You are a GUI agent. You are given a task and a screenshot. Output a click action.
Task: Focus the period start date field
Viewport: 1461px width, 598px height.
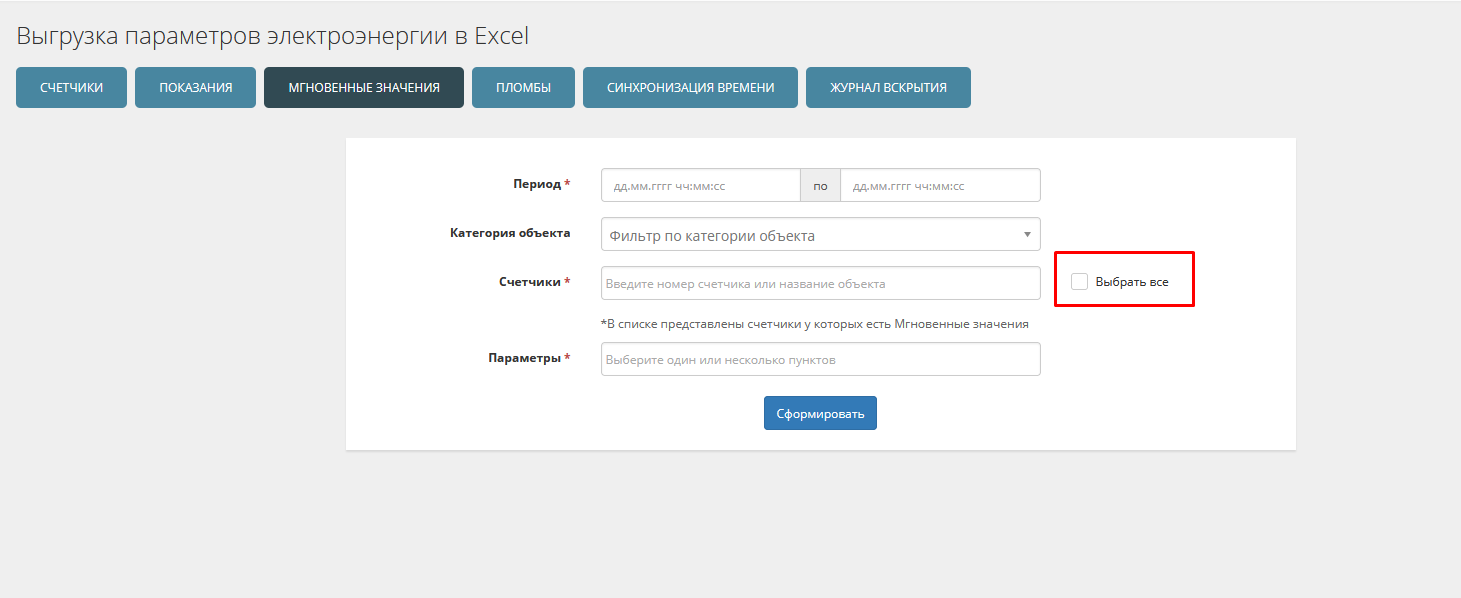pos(700,186)
